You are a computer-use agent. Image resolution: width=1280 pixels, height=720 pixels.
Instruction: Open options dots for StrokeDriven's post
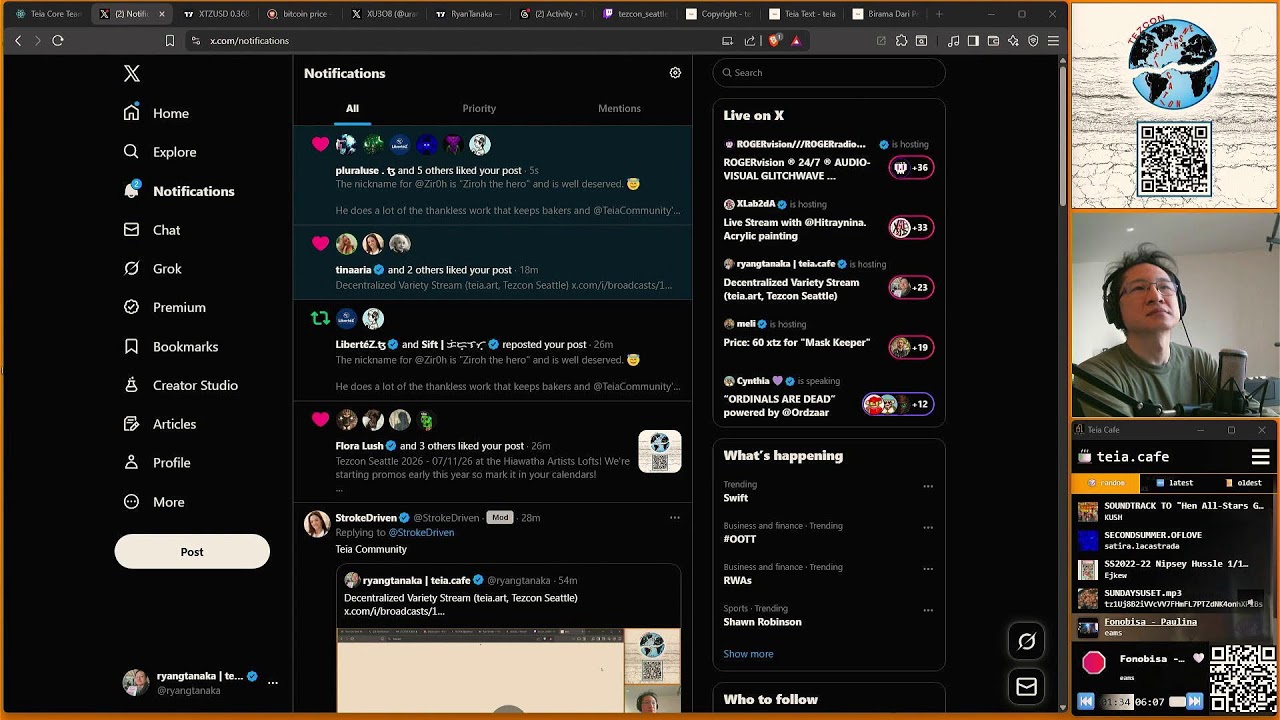tap(675, 518)
